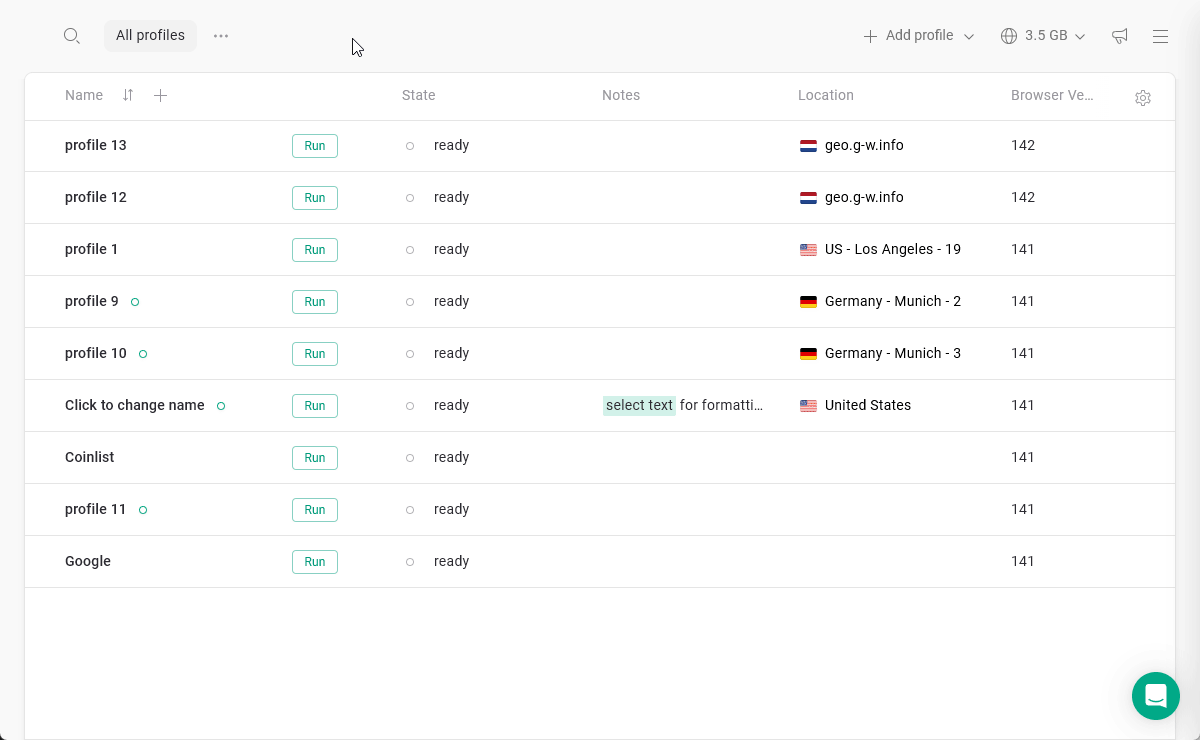The image size is (1200, 740).
Task: Click the State column header
Action: click(x=418, y=95)
